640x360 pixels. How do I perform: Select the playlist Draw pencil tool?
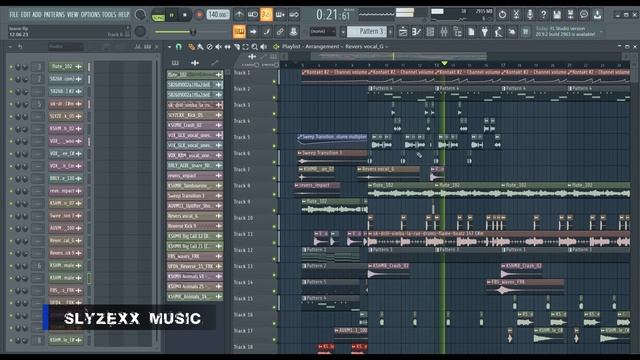191,47
